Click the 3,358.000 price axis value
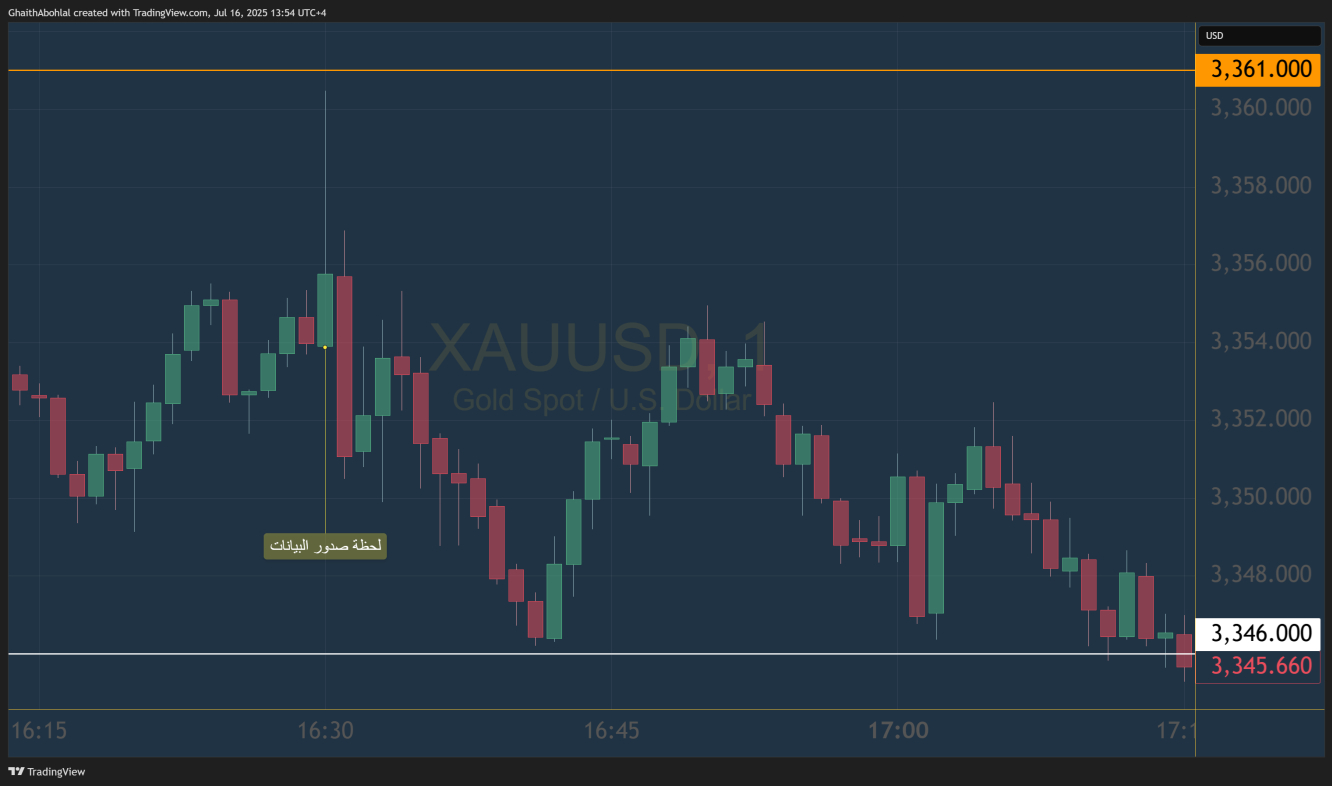 click(x=1261, y=186)
